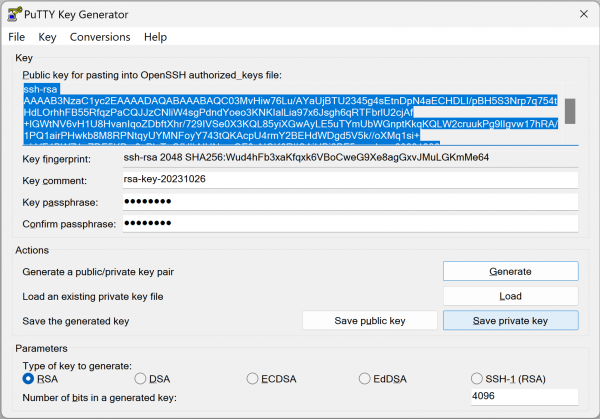600x419 pixels.
Task: Click 'Load an existing private key file' text
Action: click(93, 297)
